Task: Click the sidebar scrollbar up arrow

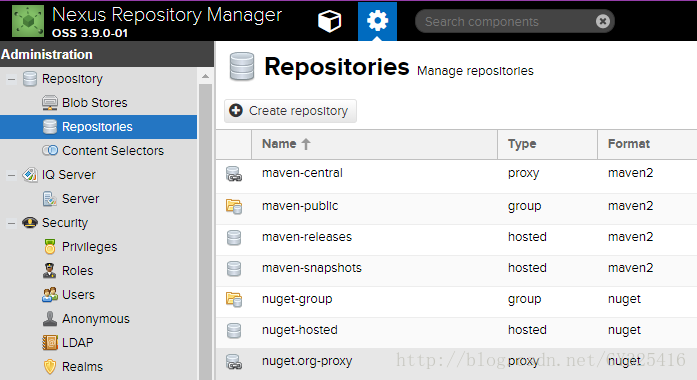Action: pos(205,76)
